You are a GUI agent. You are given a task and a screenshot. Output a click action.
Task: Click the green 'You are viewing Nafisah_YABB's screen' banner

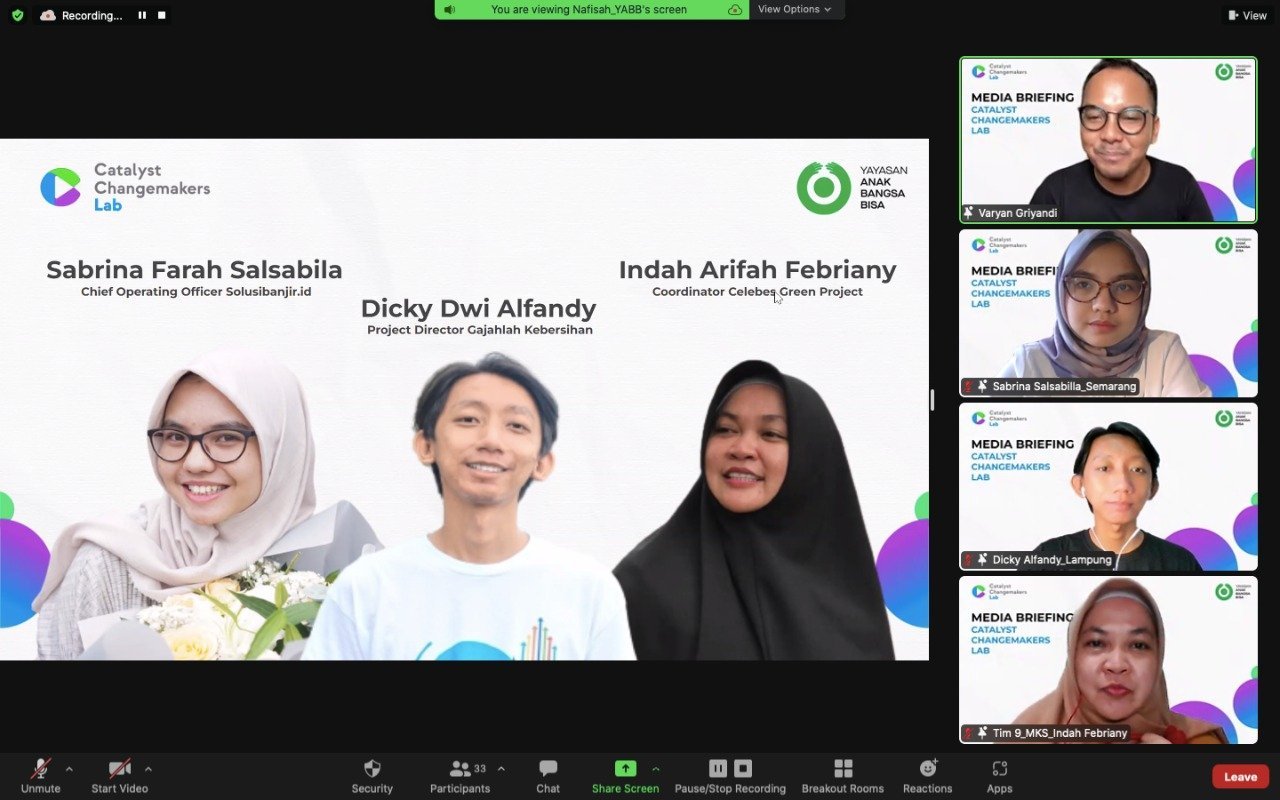(x=592, y=9)
